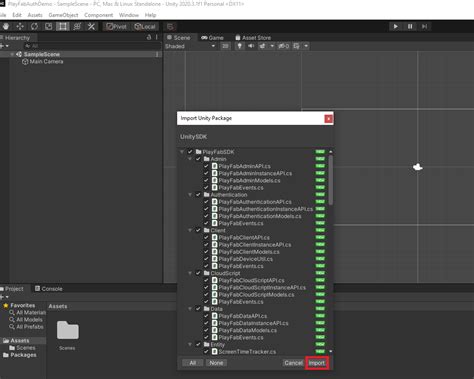The image size is (474, 379).
Task: Switch to the Scene tab
Action: (x=179, y=38)
